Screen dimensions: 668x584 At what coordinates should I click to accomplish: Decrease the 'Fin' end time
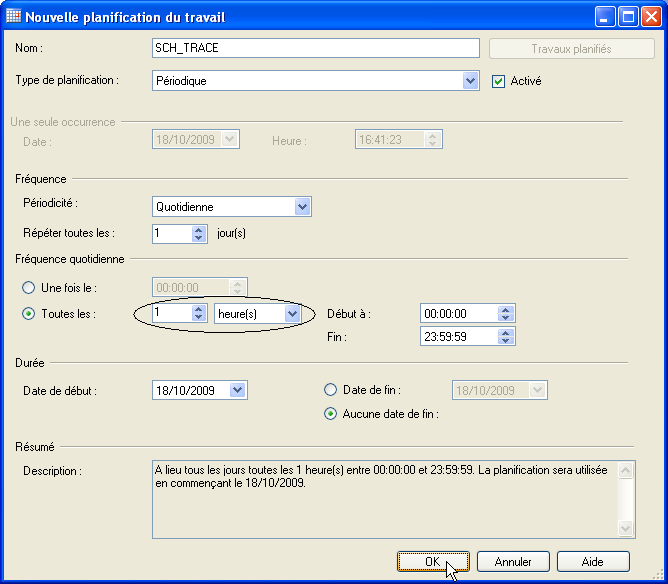tap(506, 341)
